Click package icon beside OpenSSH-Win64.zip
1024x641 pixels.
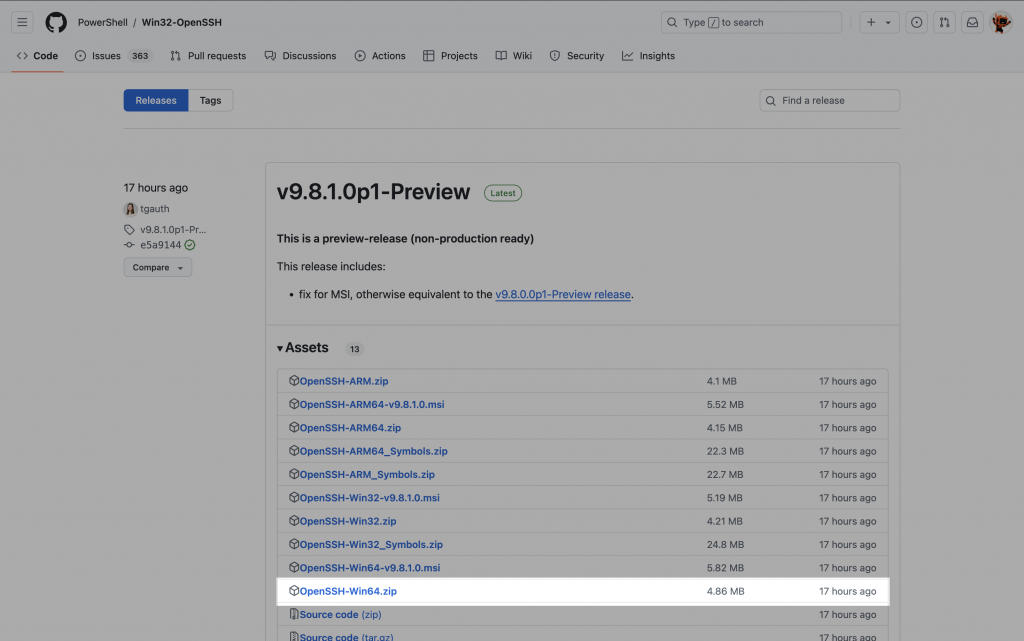pos(294,591)
